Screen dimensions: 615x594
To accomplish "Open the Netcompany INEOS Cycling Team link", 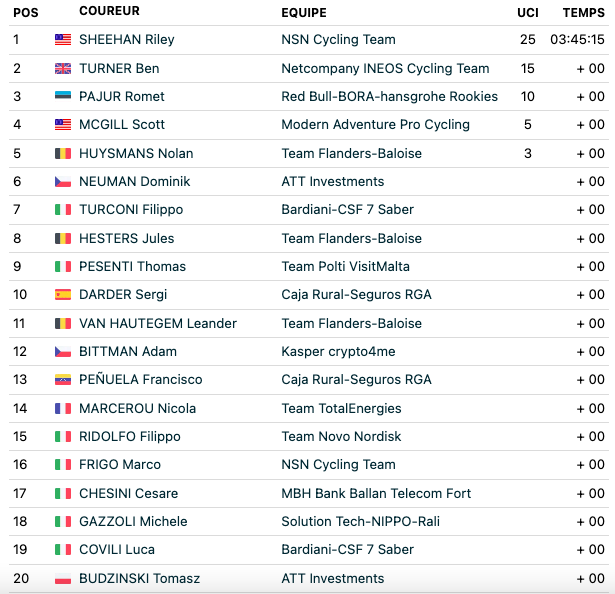I will click(x=385, y=69).
